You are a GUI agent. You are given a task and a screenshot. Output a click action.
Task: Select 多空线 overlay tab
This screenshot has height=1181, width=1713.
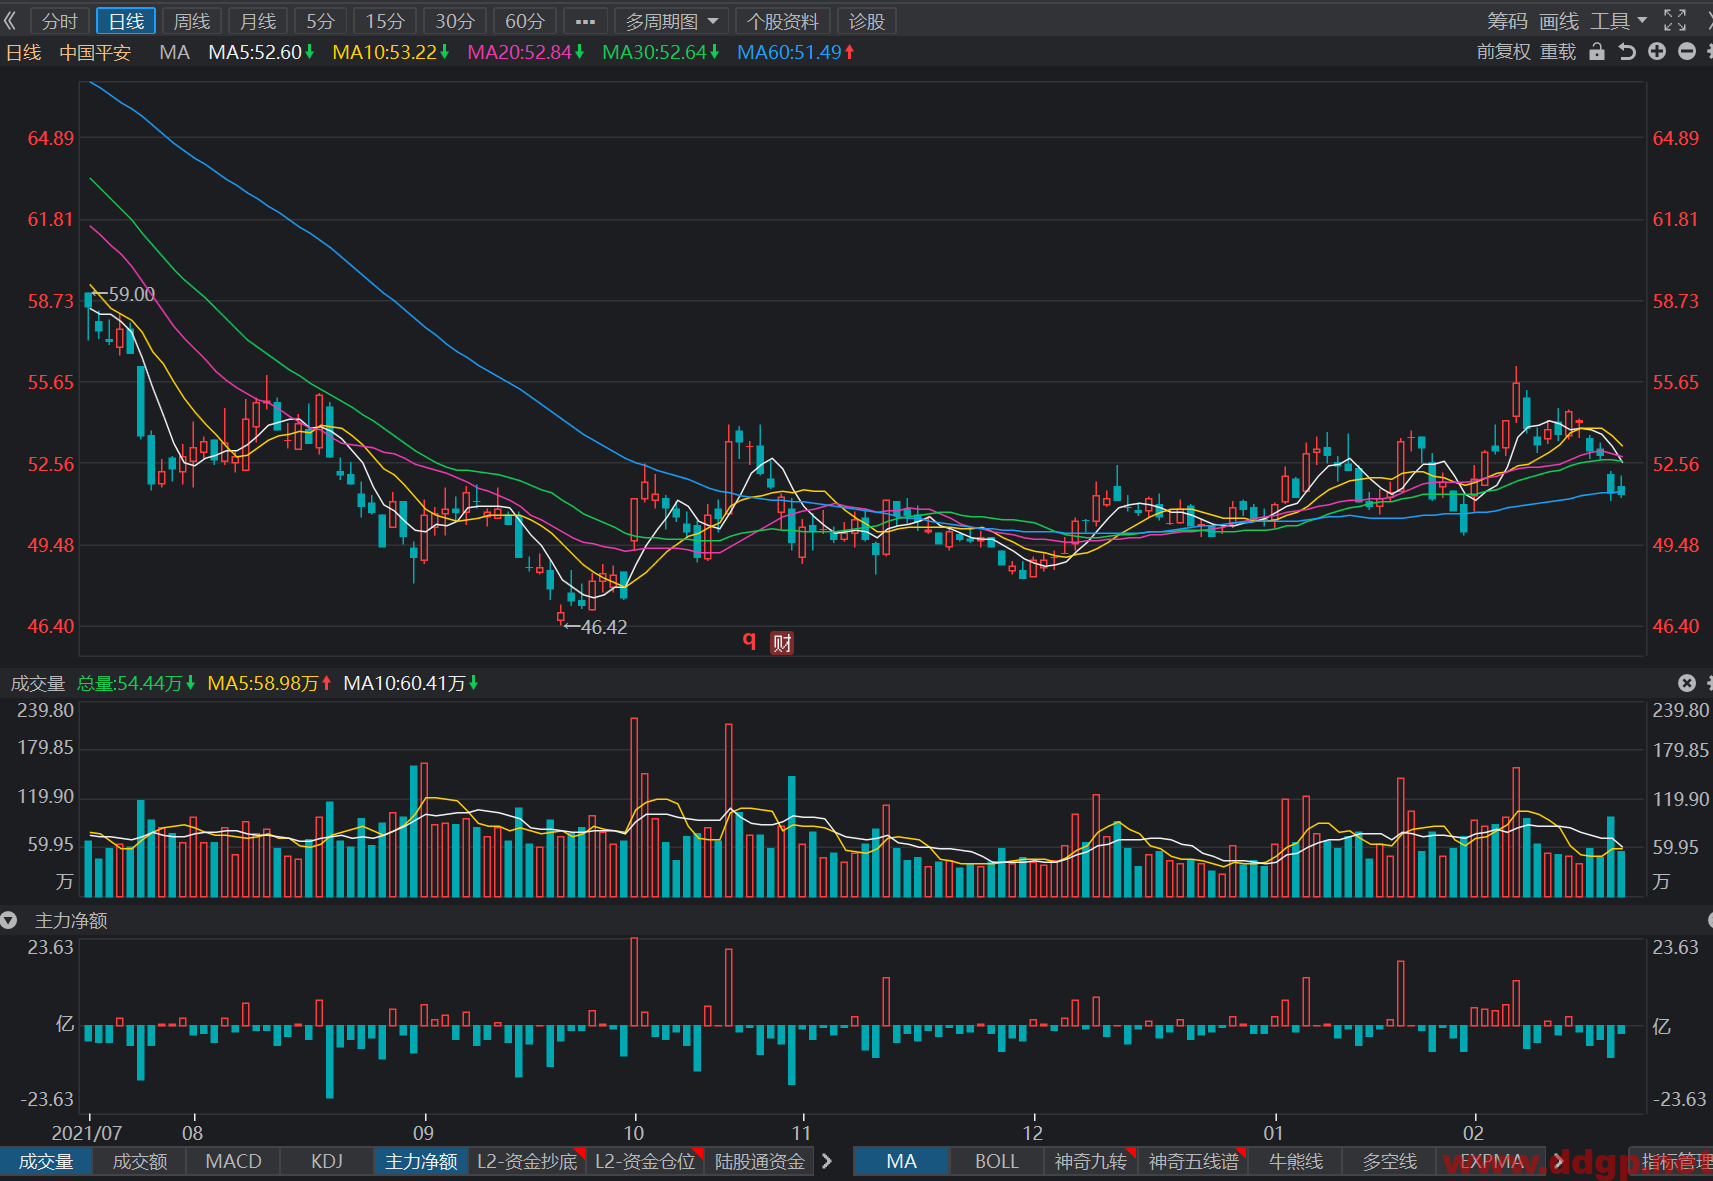coord(1390,1161)
